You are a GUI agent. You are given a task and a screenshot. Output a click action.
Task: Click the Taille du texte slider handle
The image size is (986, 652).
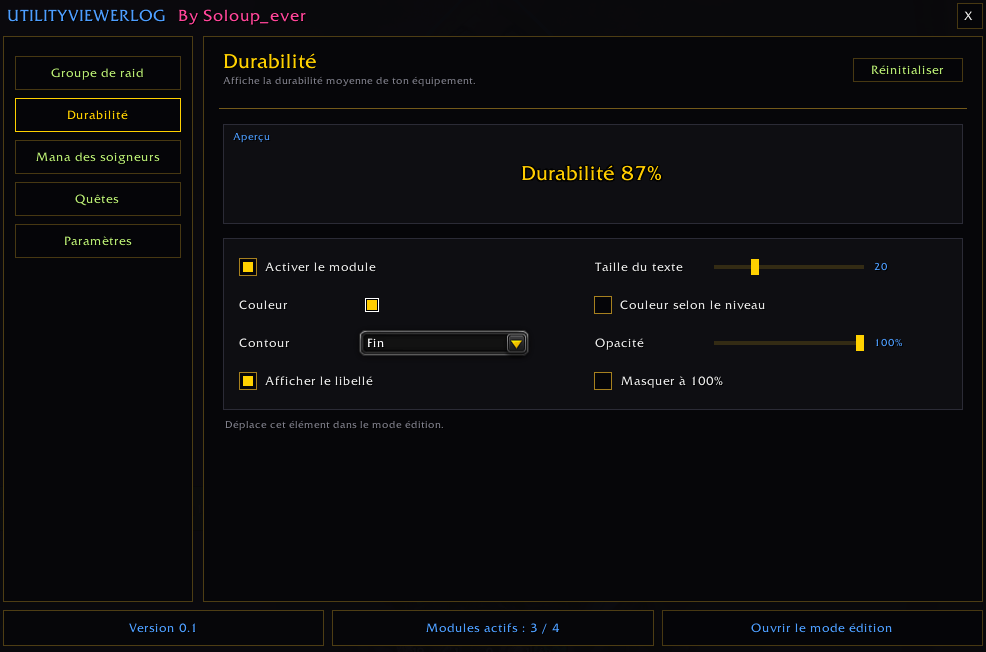(755, 267)
